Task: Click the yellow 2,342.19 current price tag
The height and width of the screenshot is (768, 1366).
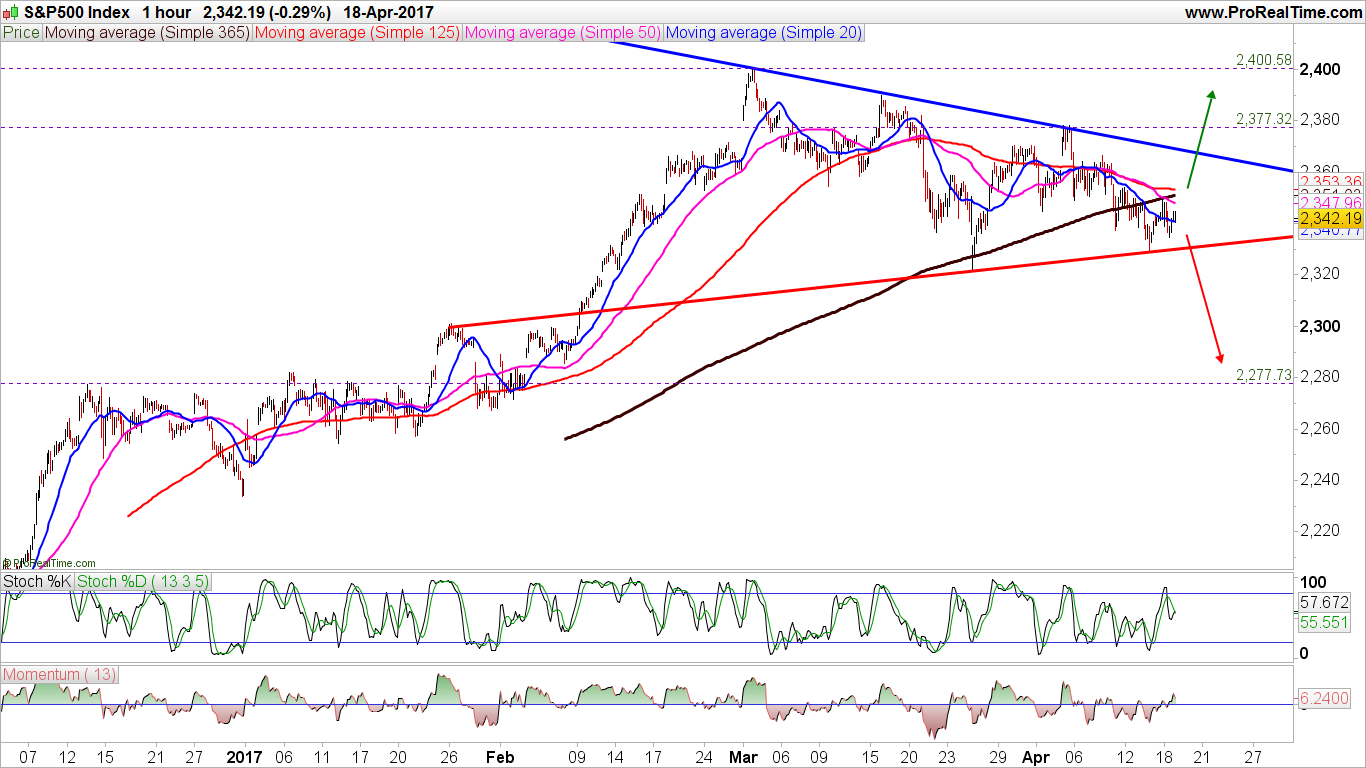Action: point(1331,218)
